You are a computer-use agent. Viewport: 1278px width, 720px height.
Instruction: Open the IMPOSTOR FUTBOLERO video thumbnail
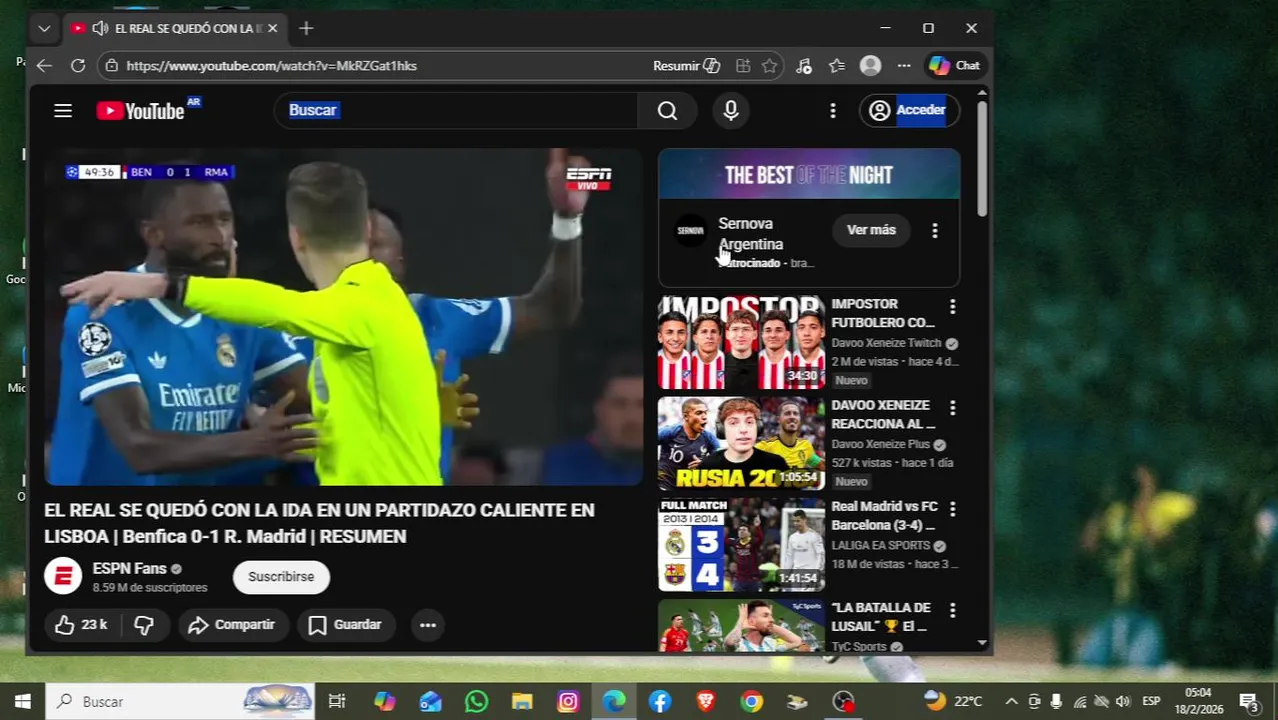coord(741,342)
